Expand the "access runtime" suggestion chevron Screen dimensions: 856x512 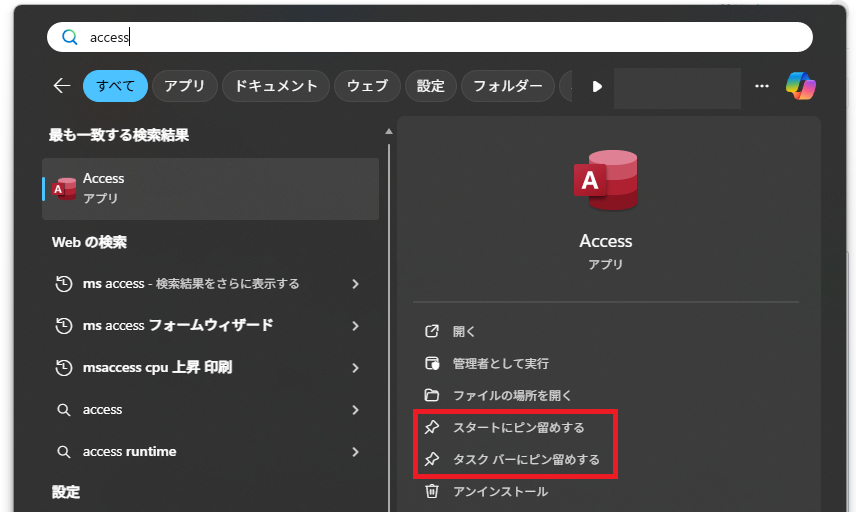[x=355, y=452]
